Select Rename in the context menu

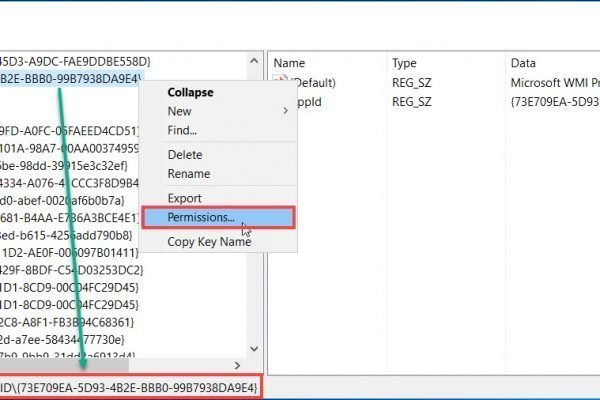click(188, 174)
